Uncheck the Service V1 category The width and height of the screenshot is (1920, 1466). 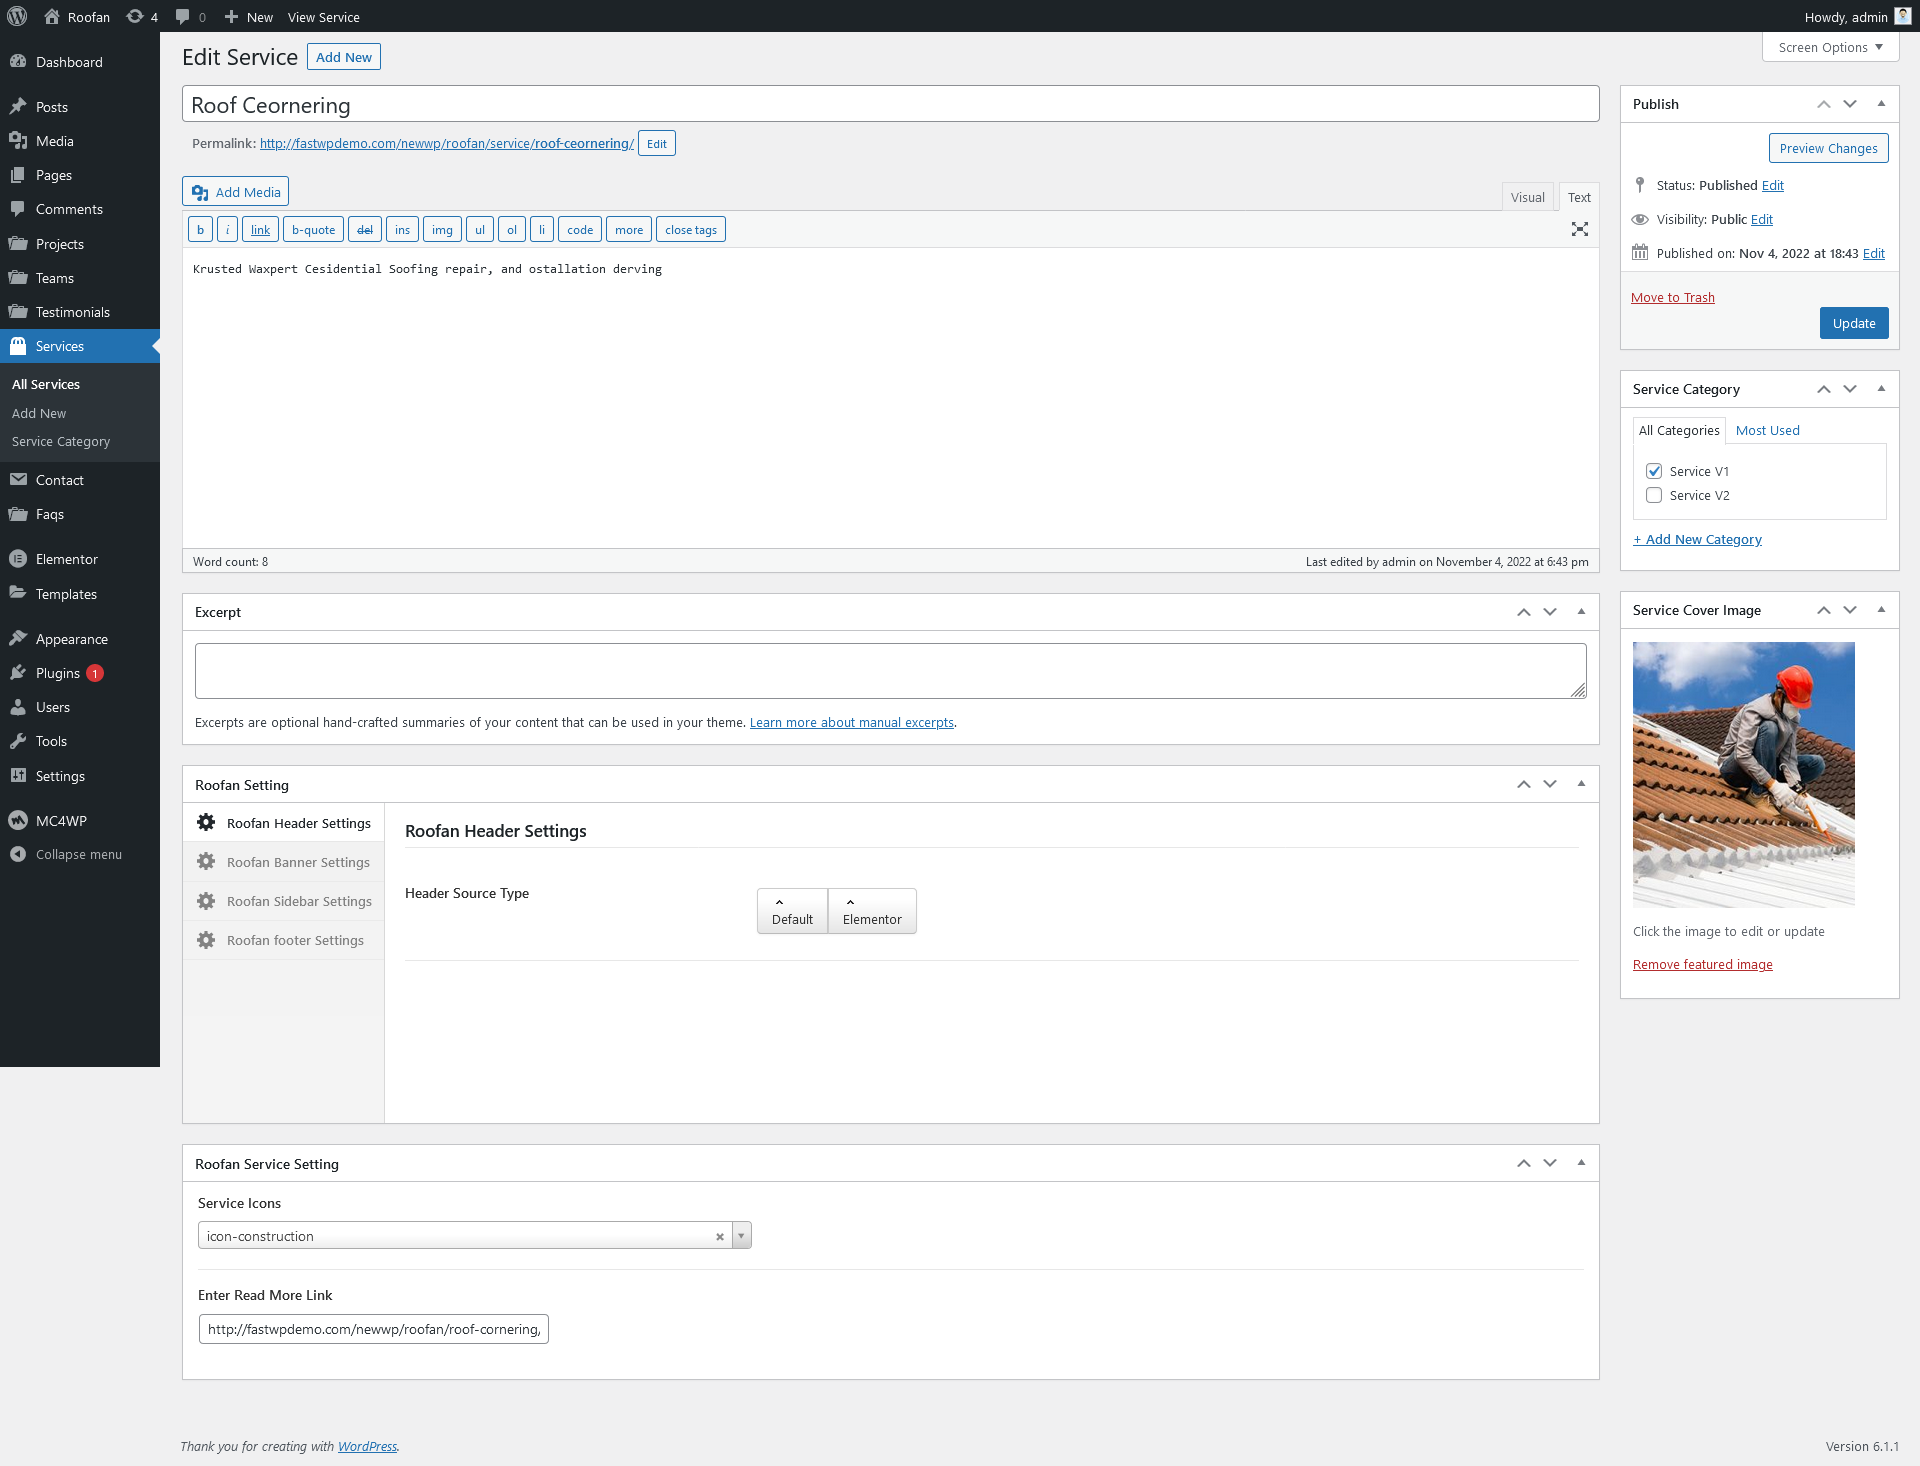click(x=1654, y=471)
